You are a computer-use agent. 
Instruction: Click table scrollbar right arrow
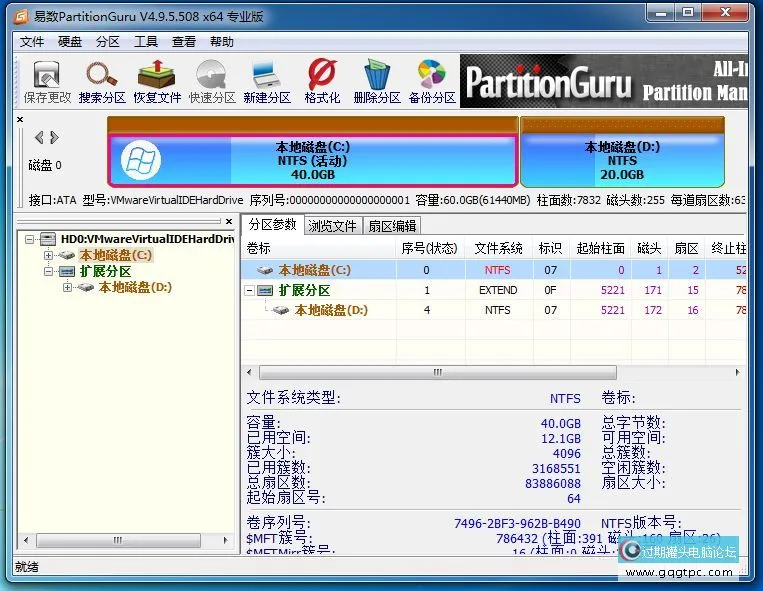pyautogui.click(x=738, y=373)
